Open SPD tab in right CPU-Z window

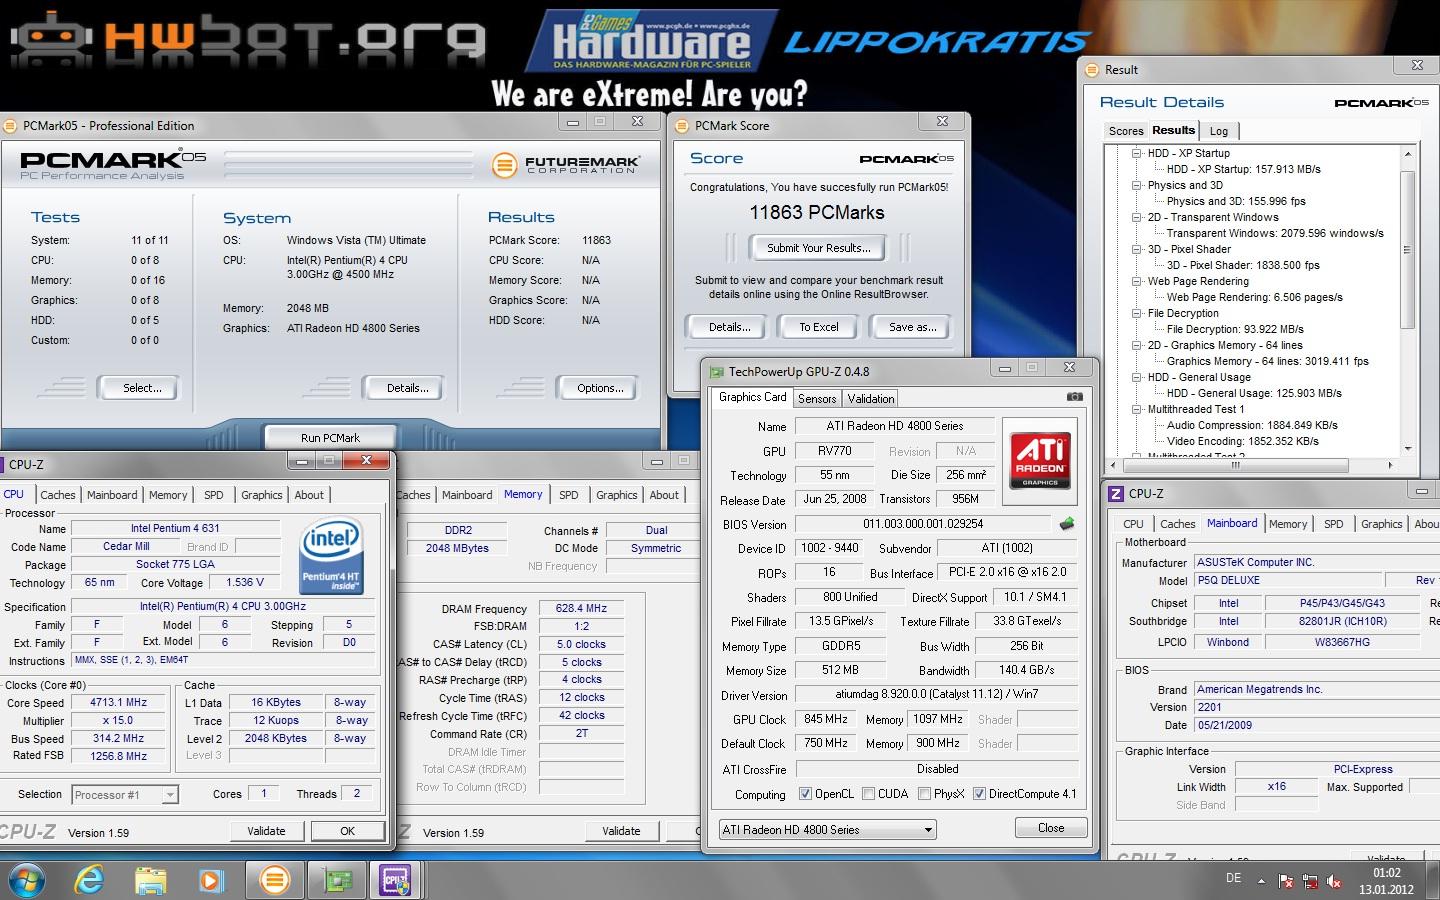[x=1333, y=524]
